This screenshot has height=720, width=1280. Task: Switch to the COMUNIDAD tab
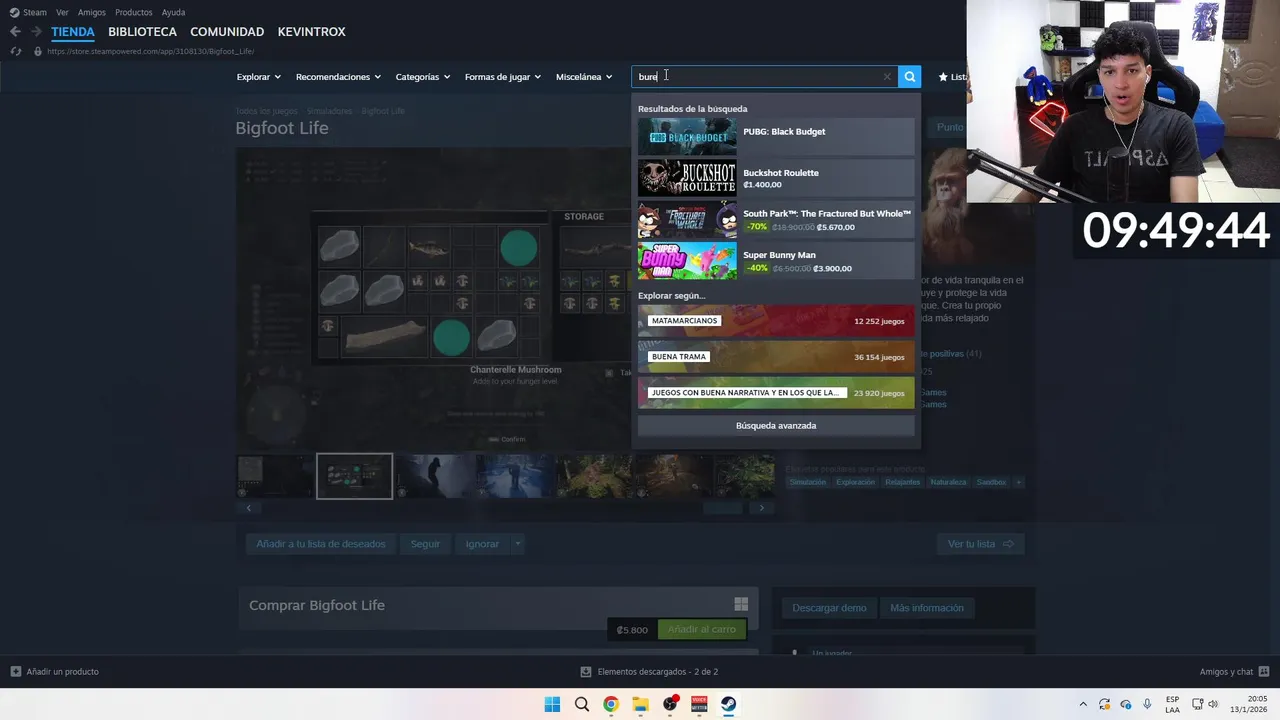coord(227,32)
